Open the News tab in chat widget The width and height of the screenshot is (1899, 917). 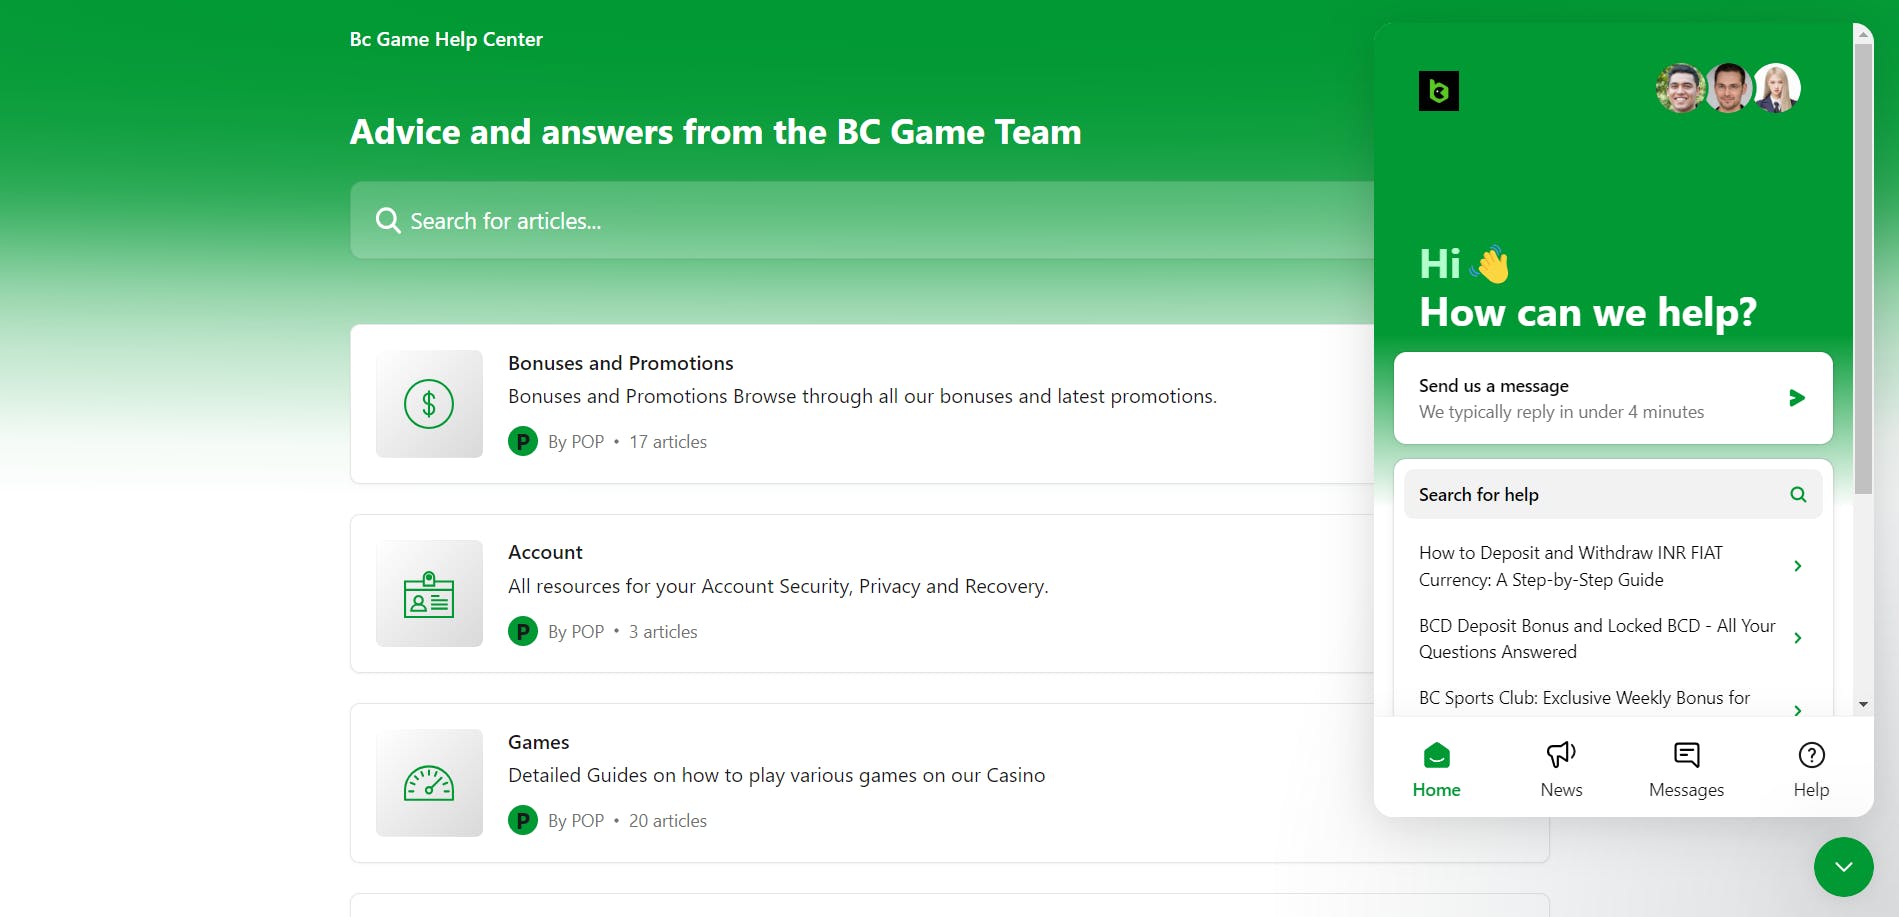pos(1561,769)
